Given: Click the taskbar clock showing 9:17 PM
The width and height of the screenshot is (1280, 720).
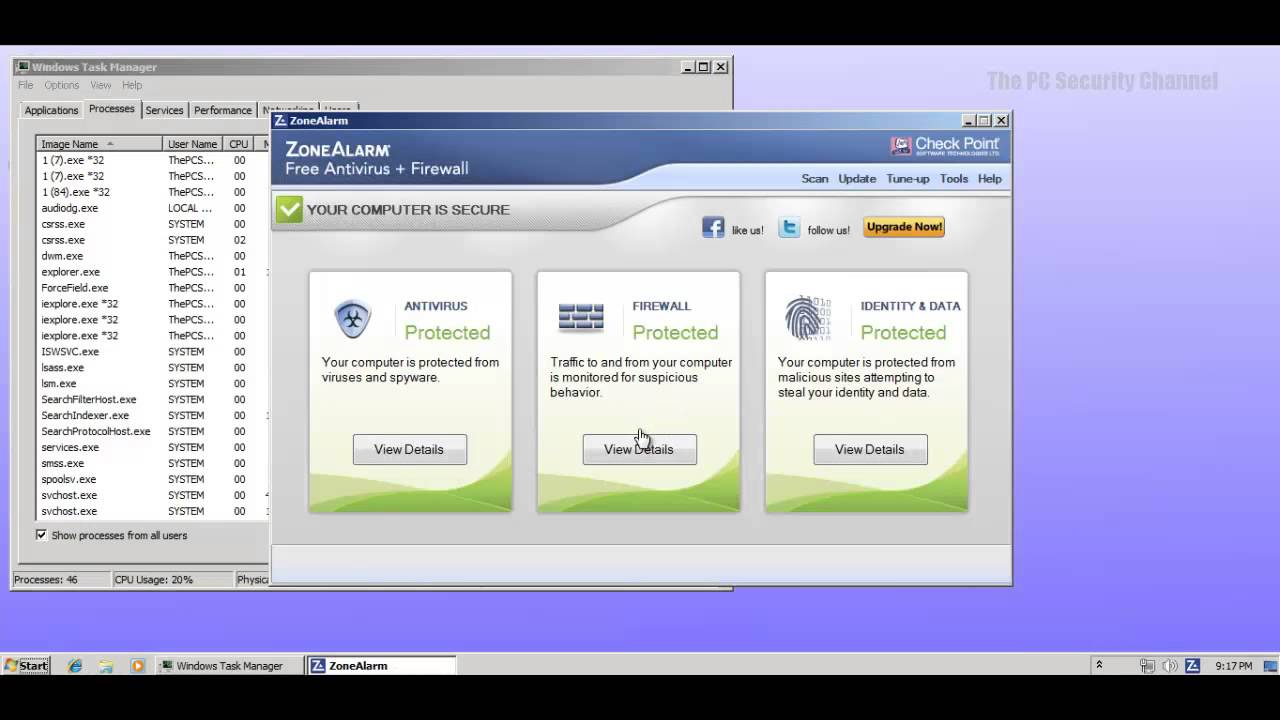Looking at the screenshot, I should tap(1234, 665).
